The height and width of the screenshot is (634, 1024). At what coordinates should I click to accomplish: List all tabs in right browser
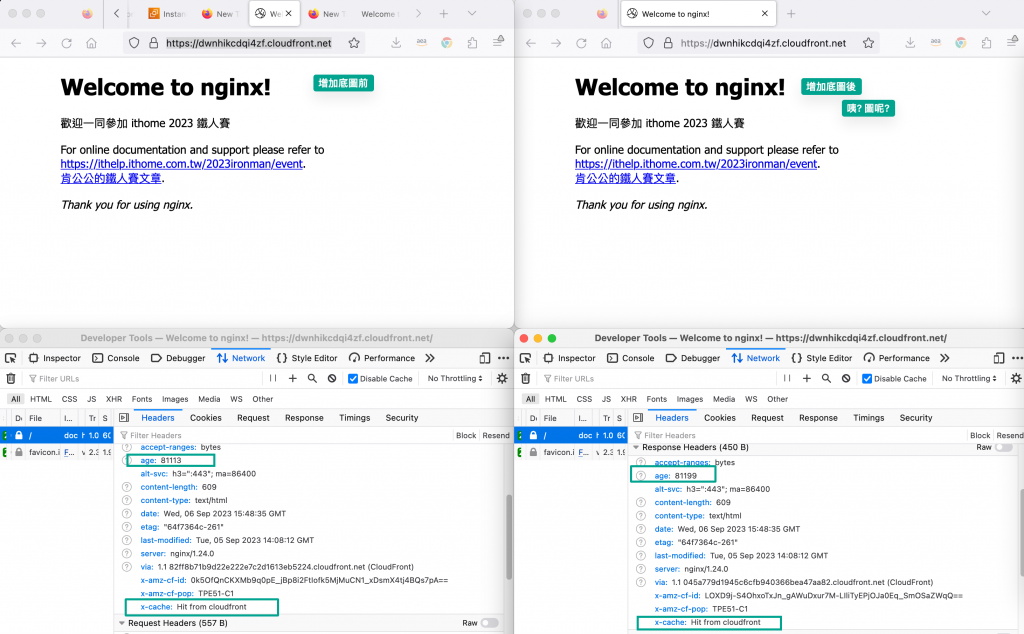(x=986, y=14)
